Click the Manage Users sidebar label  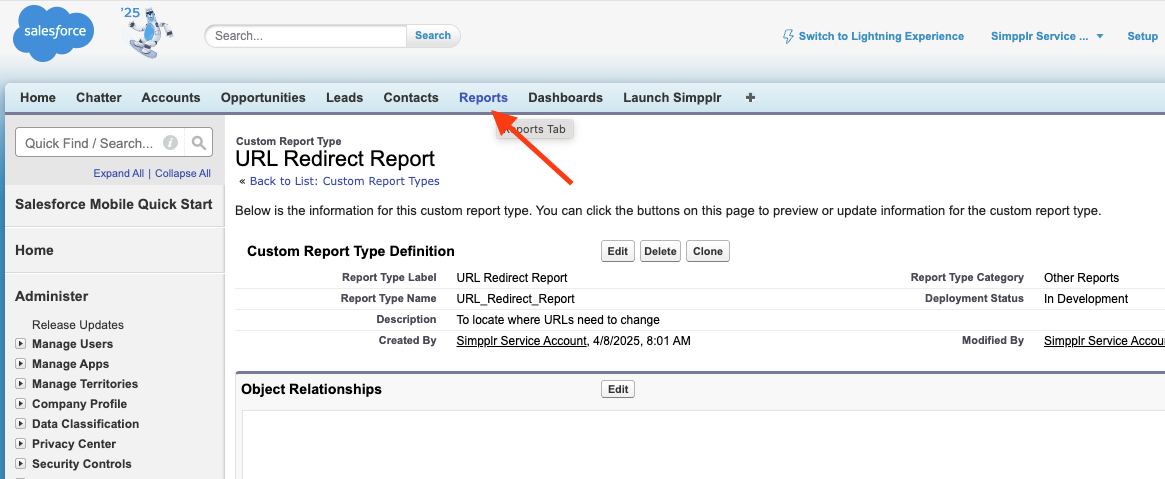click(73, 344)
